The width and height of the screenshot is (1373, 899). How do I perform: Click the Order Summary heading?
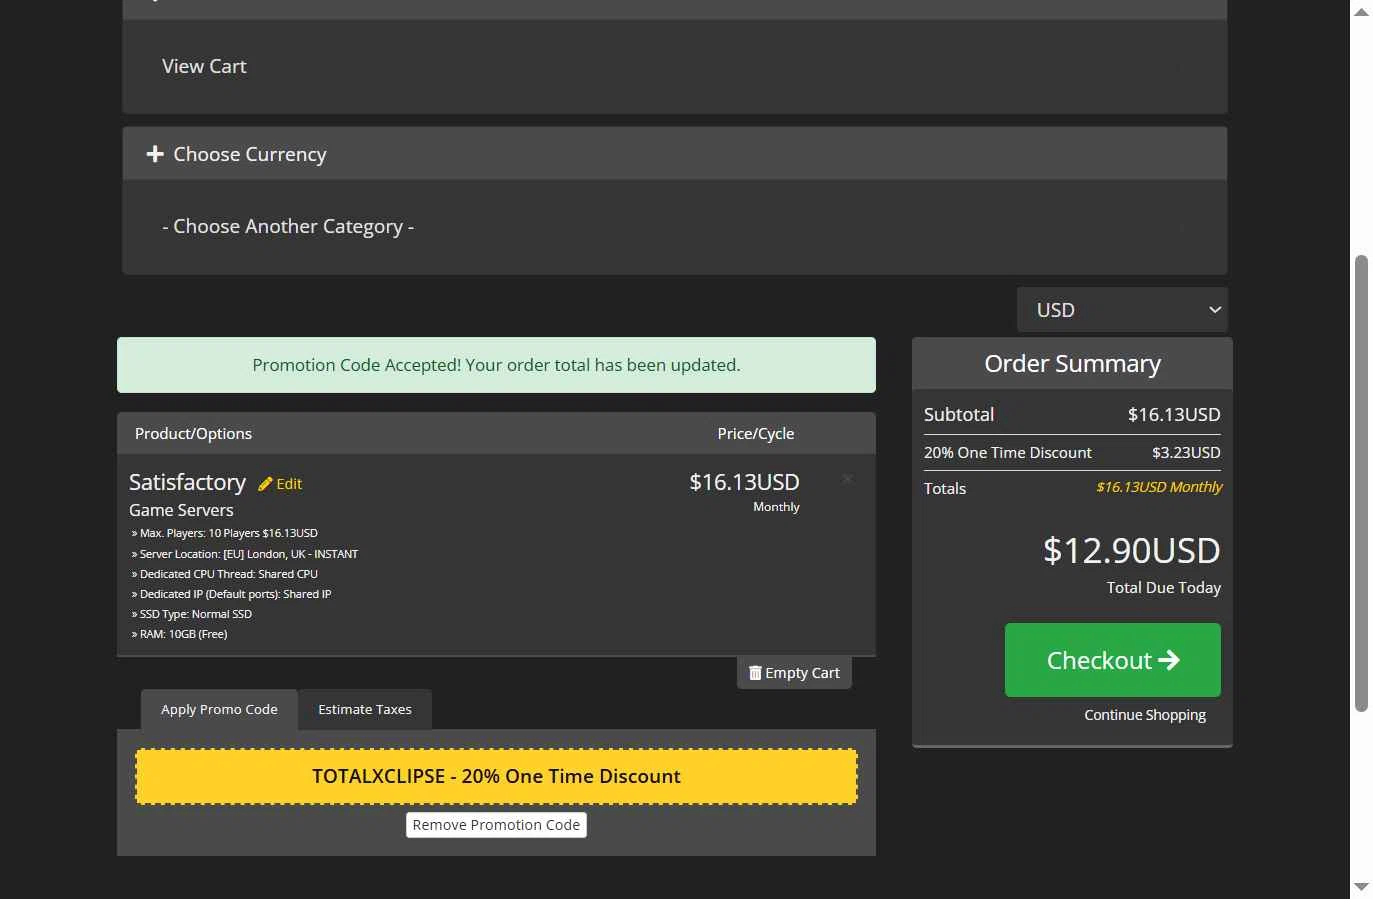pos(1072,364)
